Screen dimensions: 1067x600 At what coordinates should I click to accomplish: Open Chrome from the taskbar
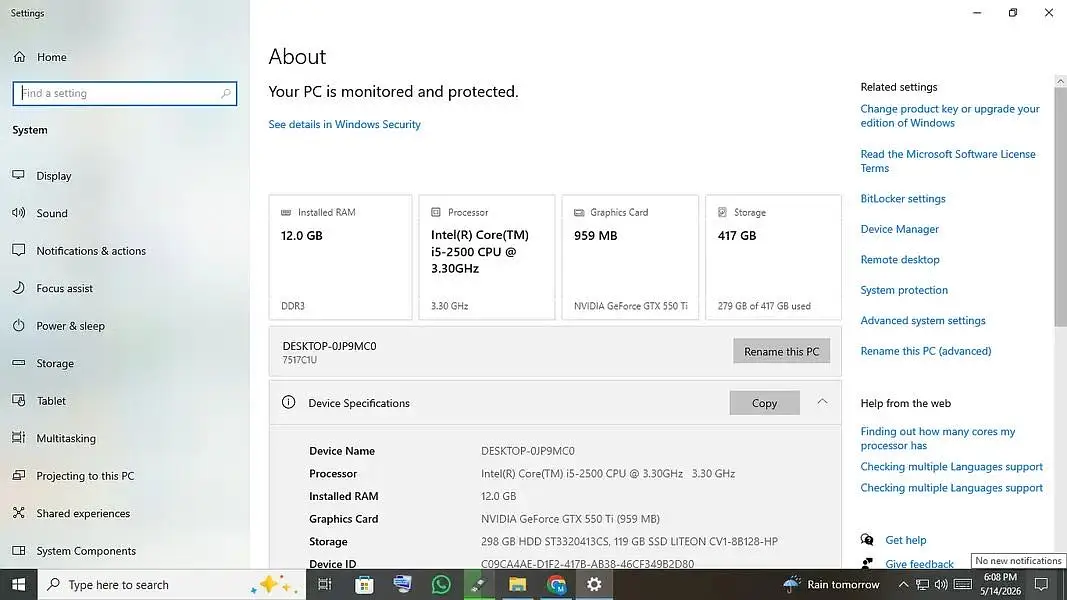557,584
